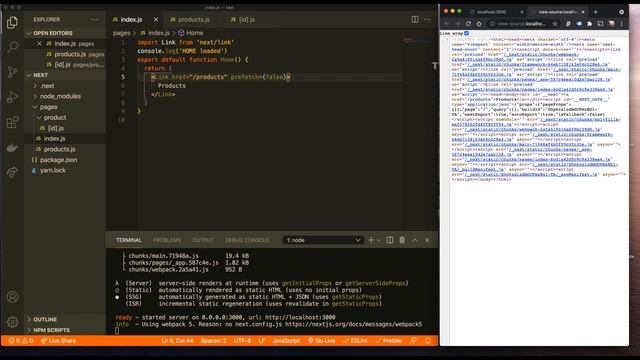640x360 pixels.
Task: Kill the terminal with trash icon
Action: tap(402, 240)
